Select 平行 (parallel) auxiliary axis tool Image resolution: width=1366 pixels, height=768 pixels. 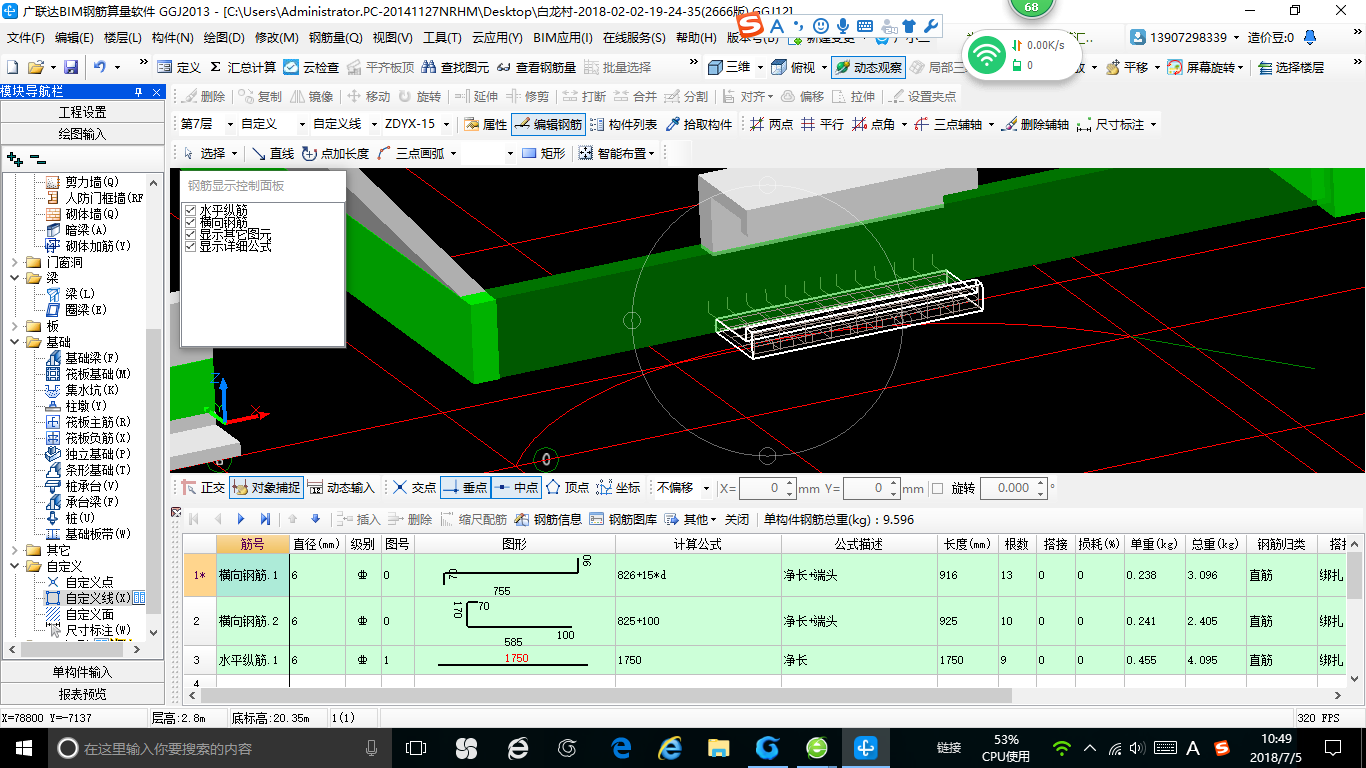click(x=822, y=124)
